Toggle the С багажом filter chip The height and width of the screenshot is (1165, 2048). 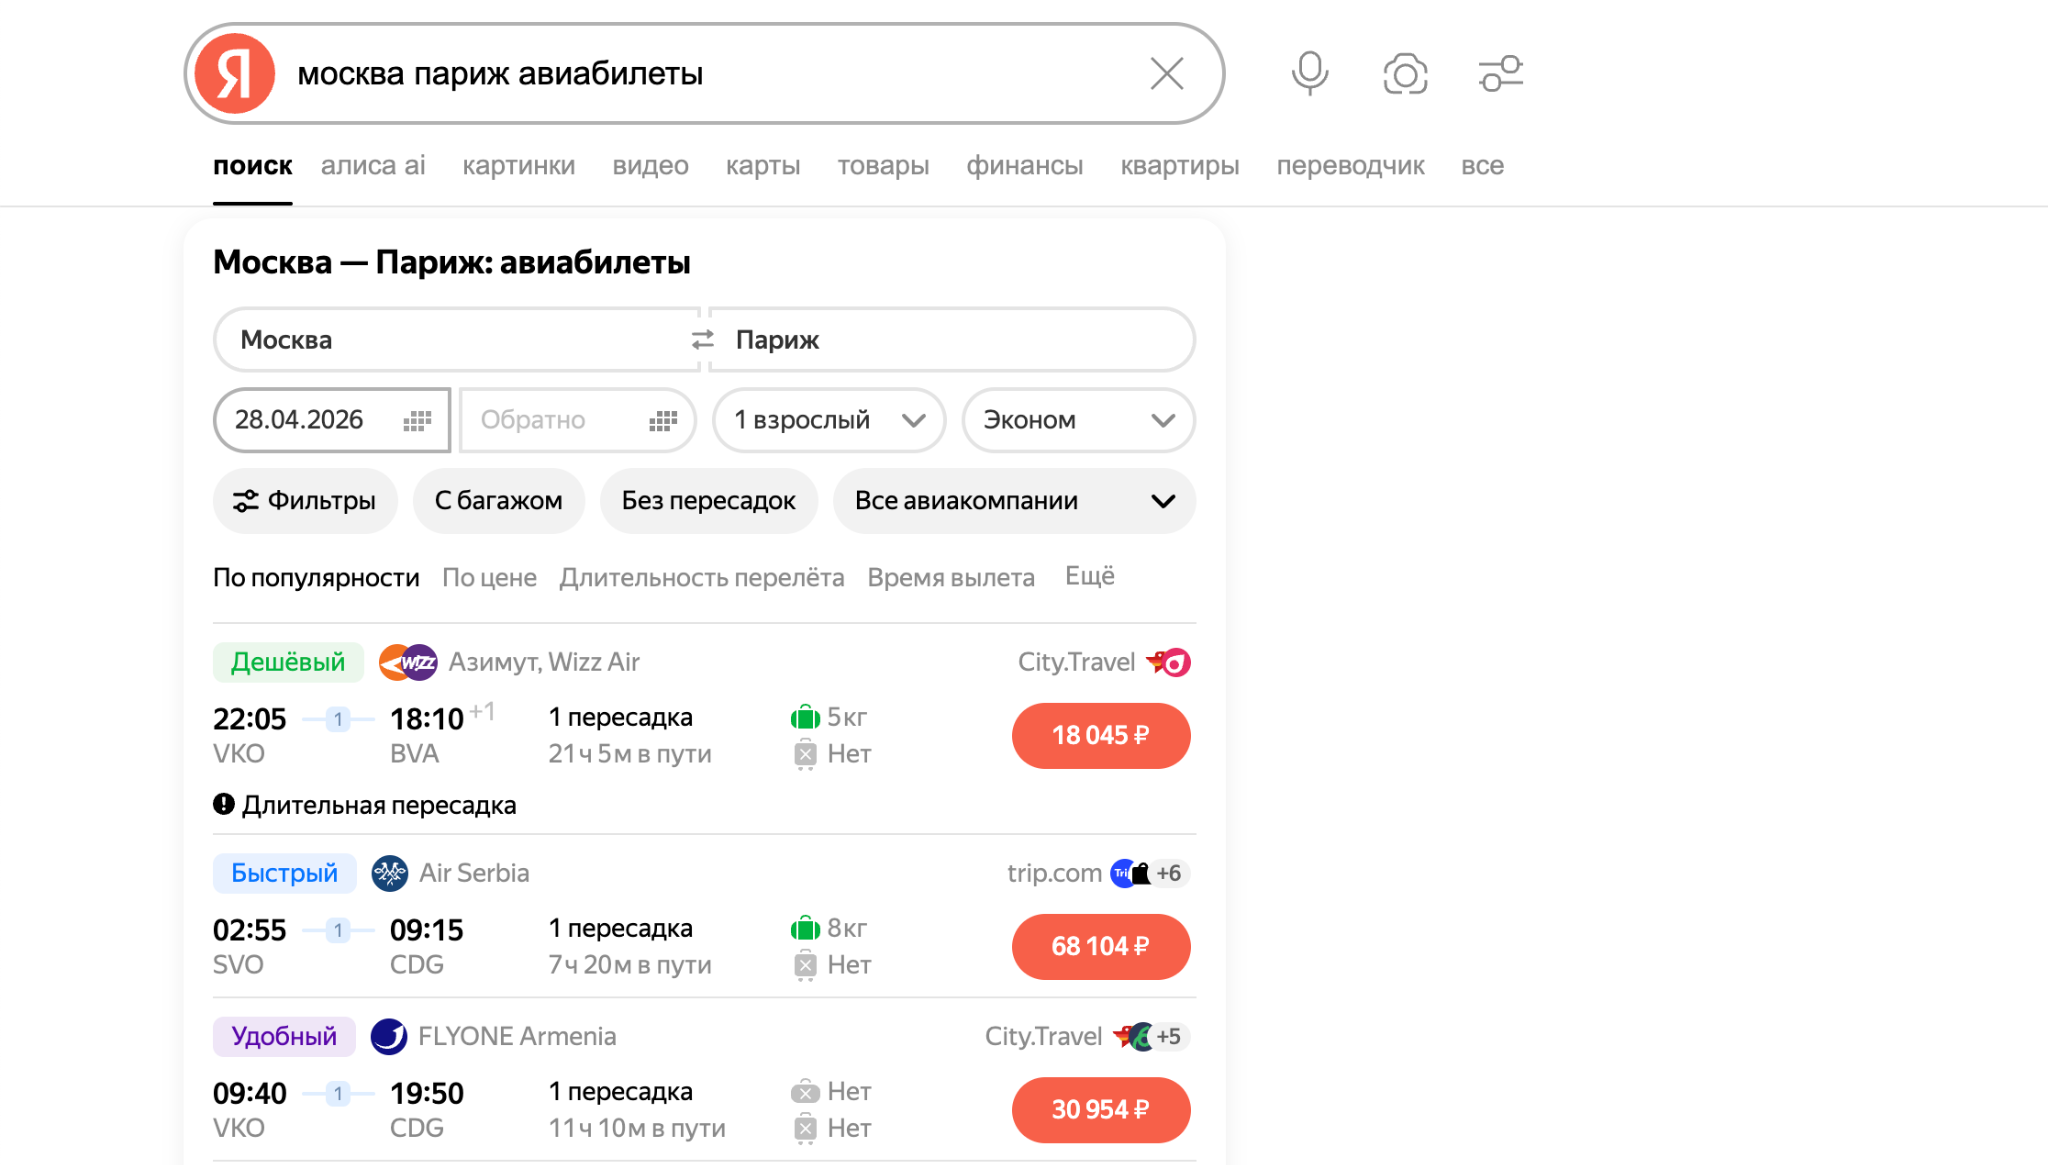tap(498, 501)
